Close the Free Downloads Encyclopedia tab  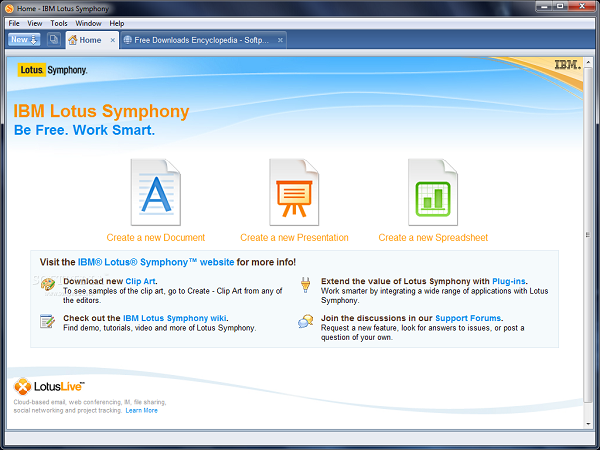pos(280,40)
